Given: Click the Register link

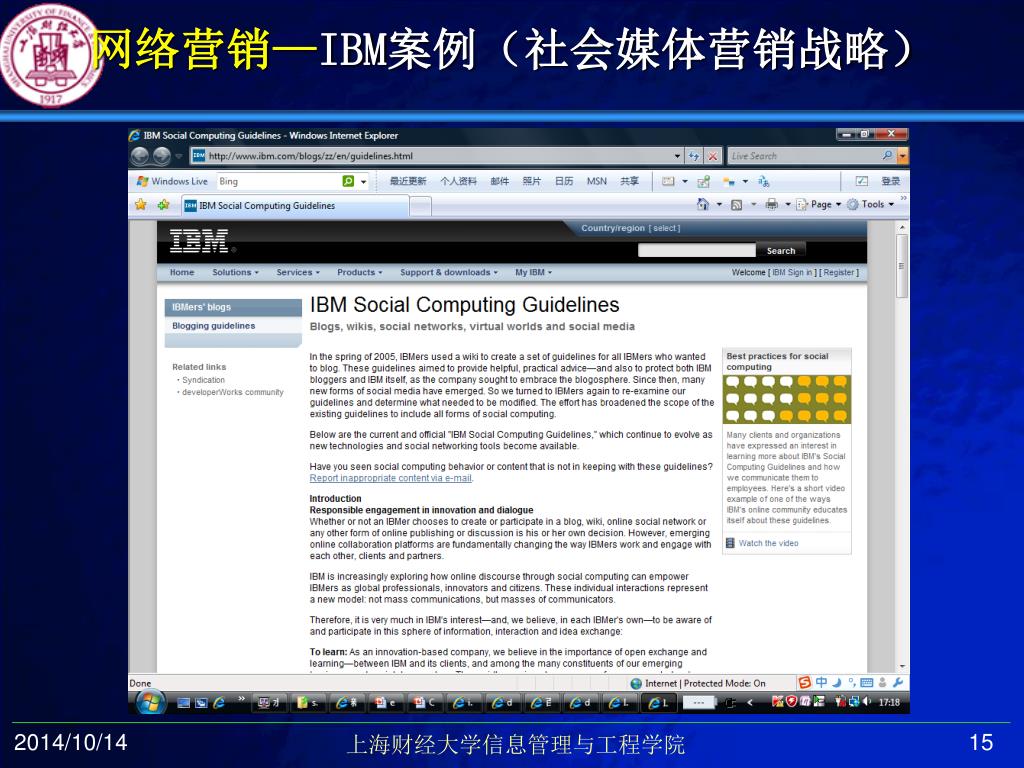Looking at the screenshot, I should 839,272.
